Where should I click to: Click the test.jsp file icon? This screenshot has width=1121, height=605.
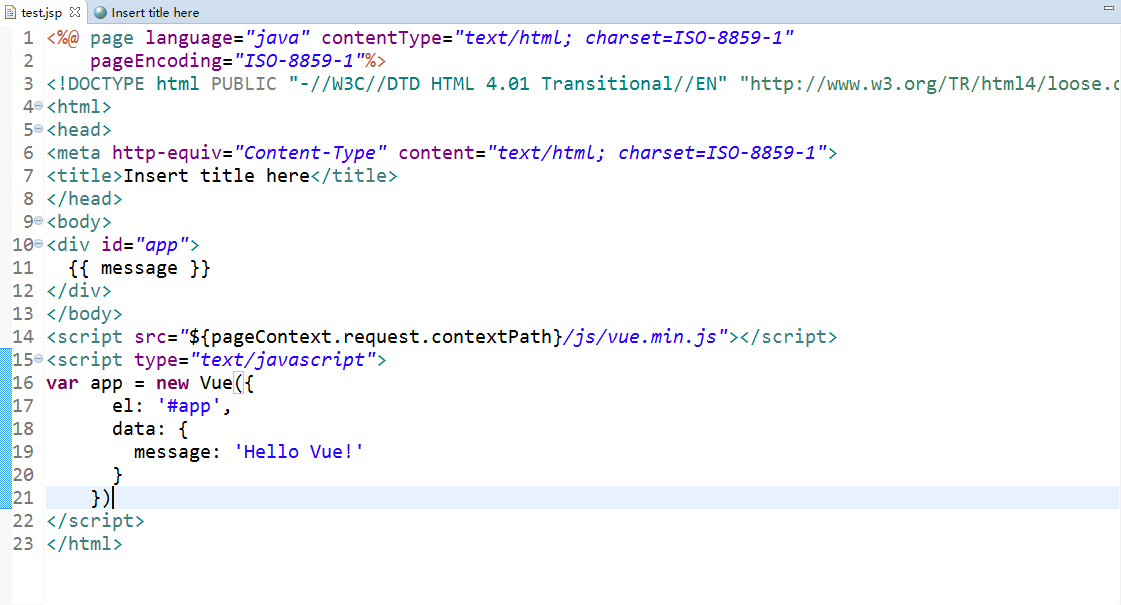pyautogui.click(x=11, y=12)
